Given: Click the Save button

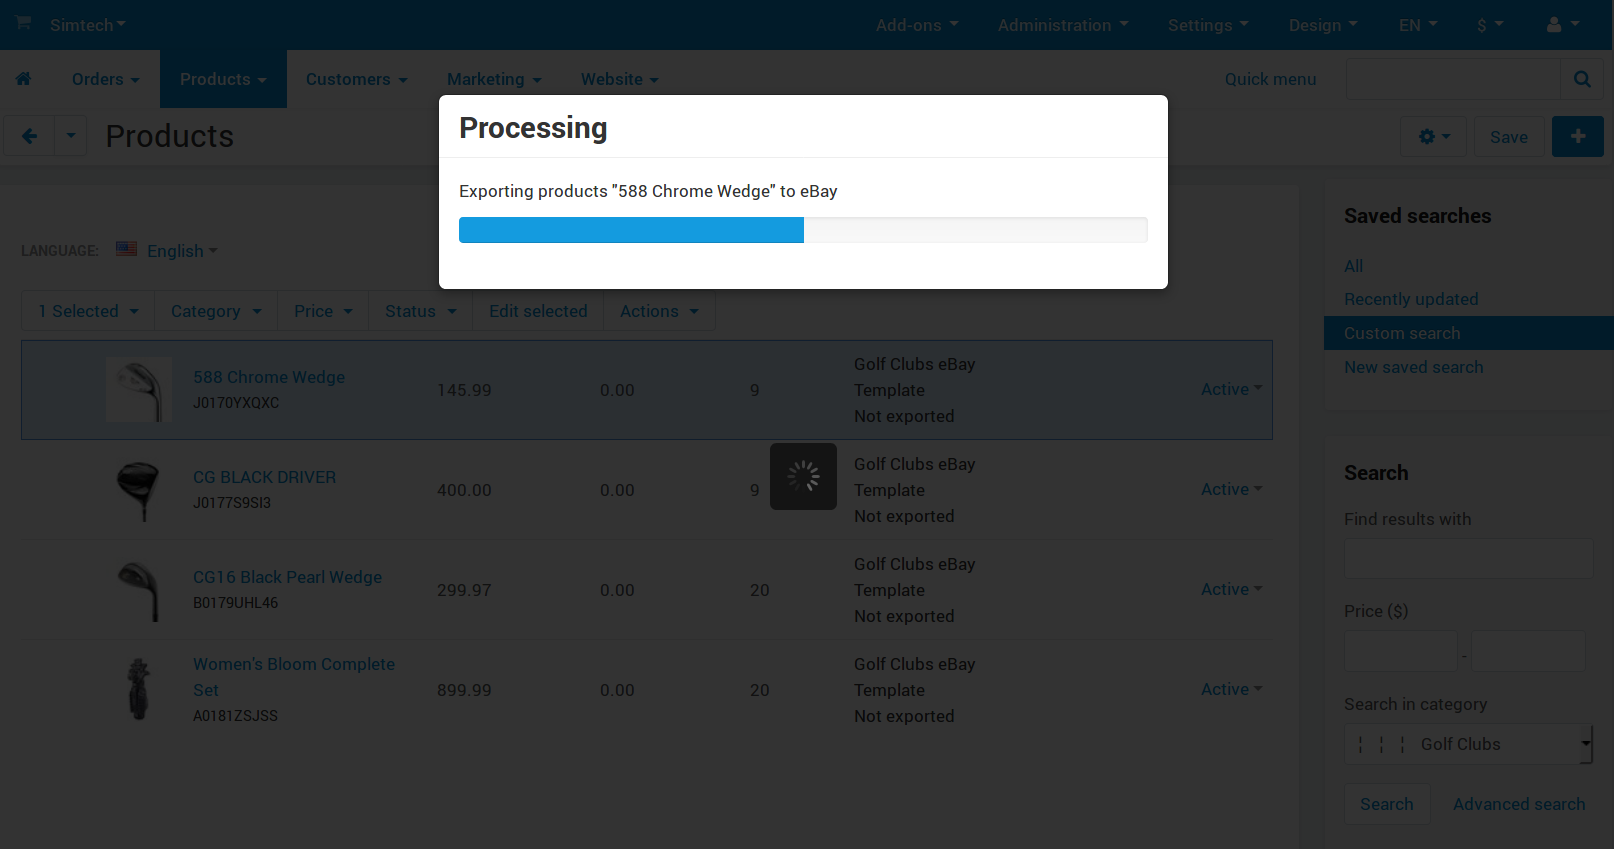Looking at the screenshot, I should coord(1509,136).
